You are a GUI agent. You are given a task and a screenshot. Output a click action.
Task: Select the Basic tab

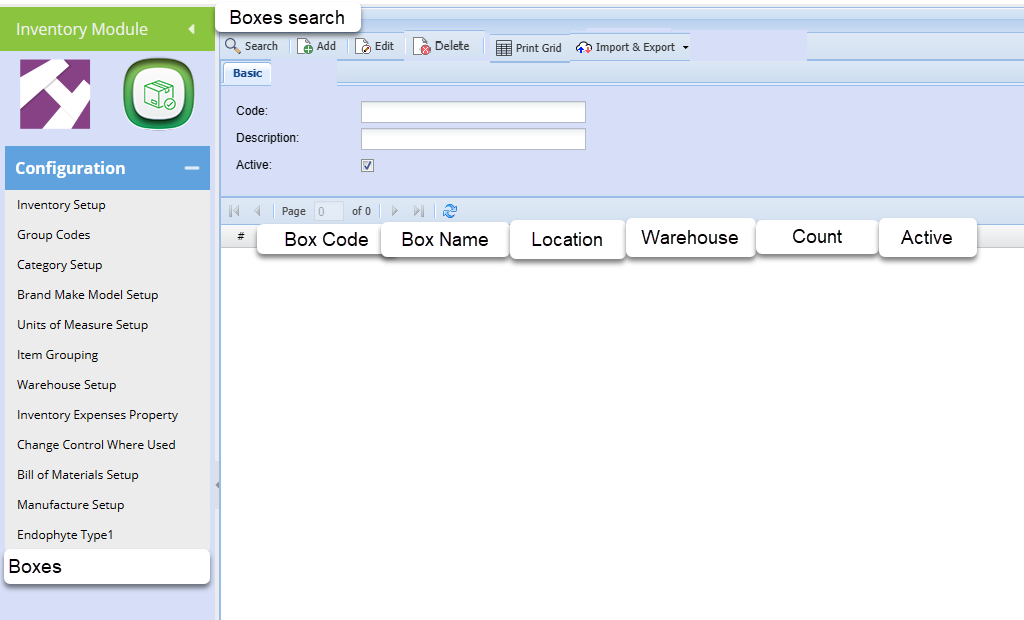tap(247, 73)
